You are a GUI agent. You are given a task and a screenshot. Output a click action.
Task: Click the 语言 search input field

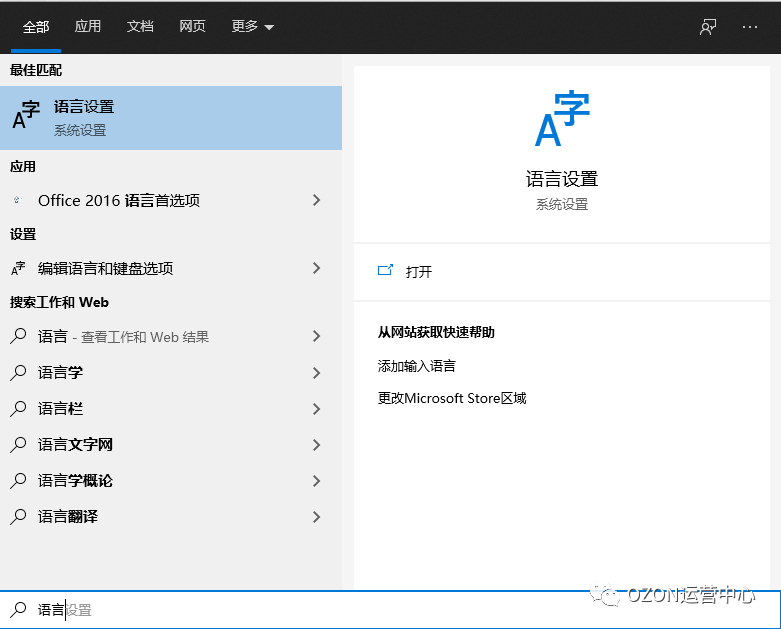390,610
